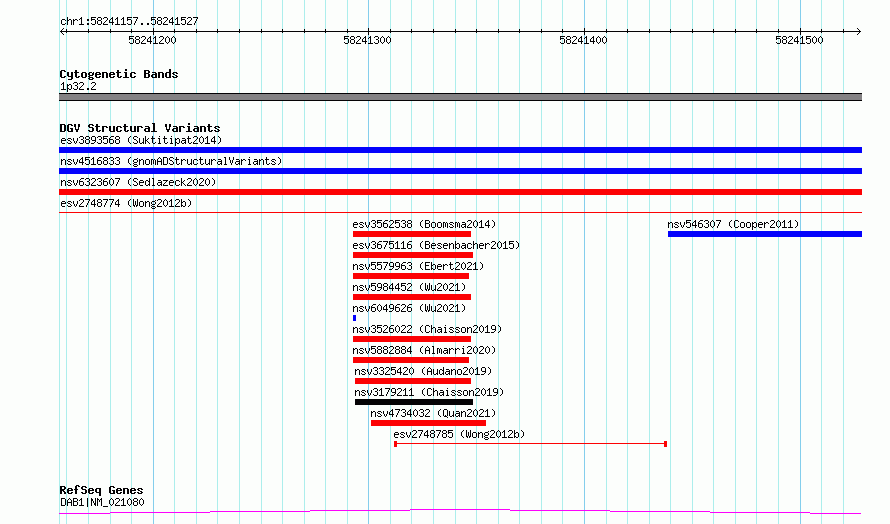The image size is (890, 524).
Task: Click red bar below nsv4734032 (Quan2021)
Action: [429, 423]
